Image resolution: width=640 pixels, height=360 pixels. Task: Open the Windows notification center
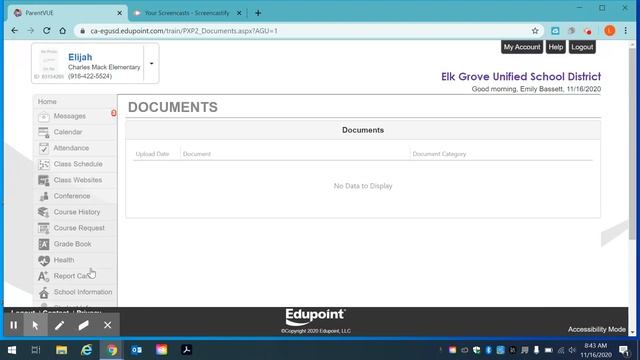[624, 350]
